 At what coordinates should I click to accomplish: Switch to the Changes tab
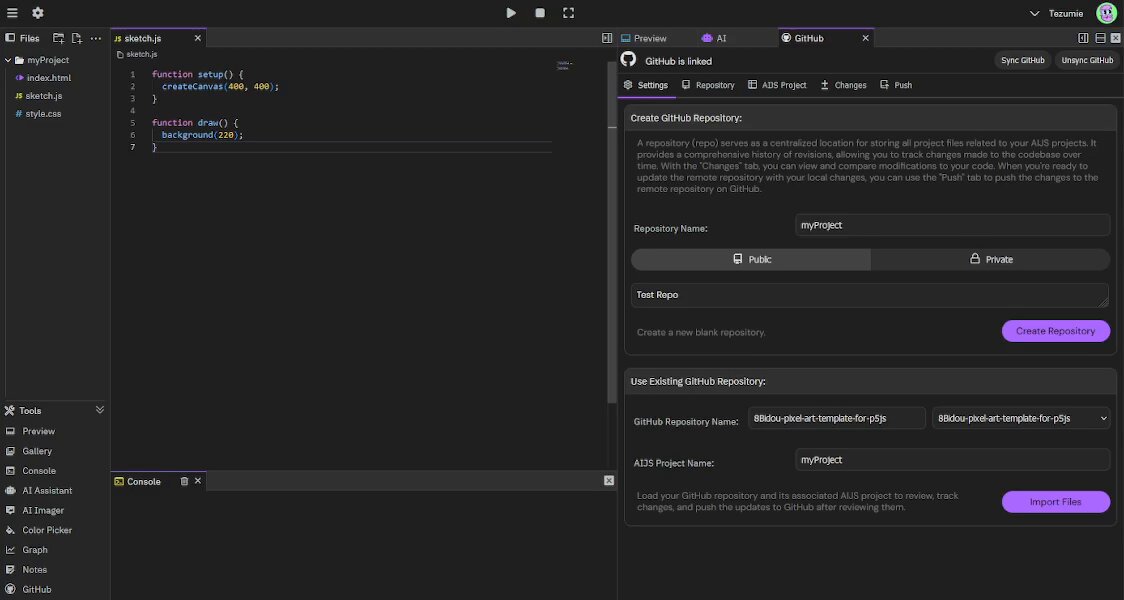coord(844,85)
